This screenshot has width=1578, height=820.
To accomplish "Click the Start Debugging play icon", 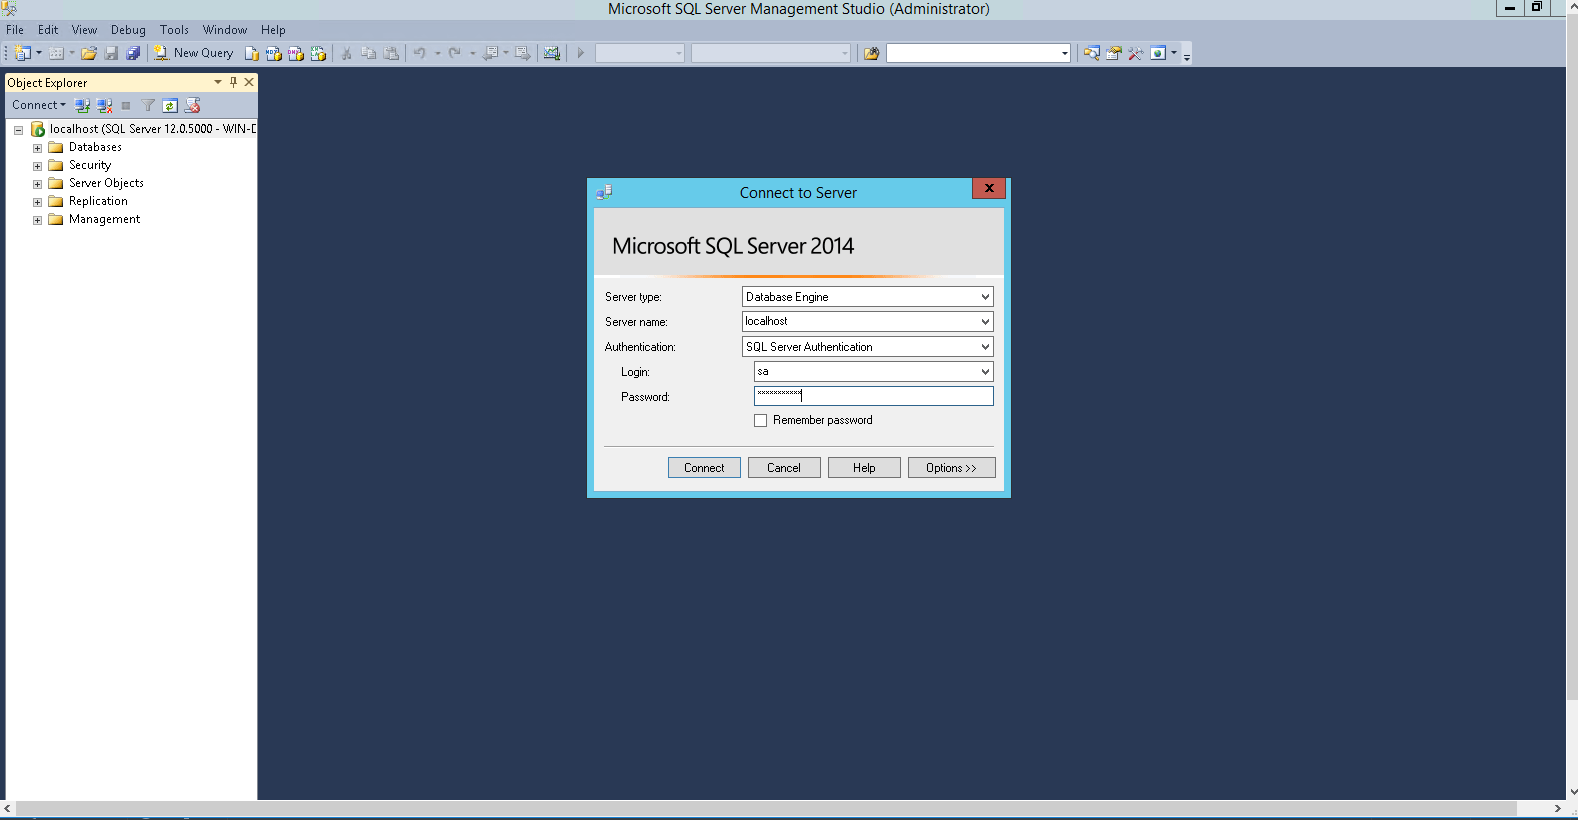I will pos(580,53).
